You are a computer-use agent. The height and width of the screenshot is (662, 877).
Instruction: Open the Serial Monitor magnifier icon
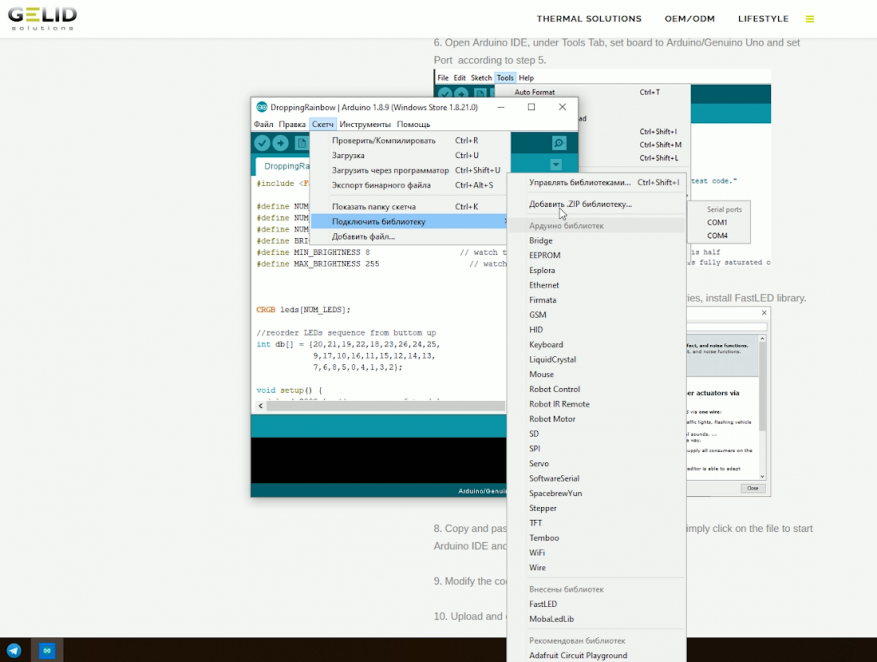[558, 143]
